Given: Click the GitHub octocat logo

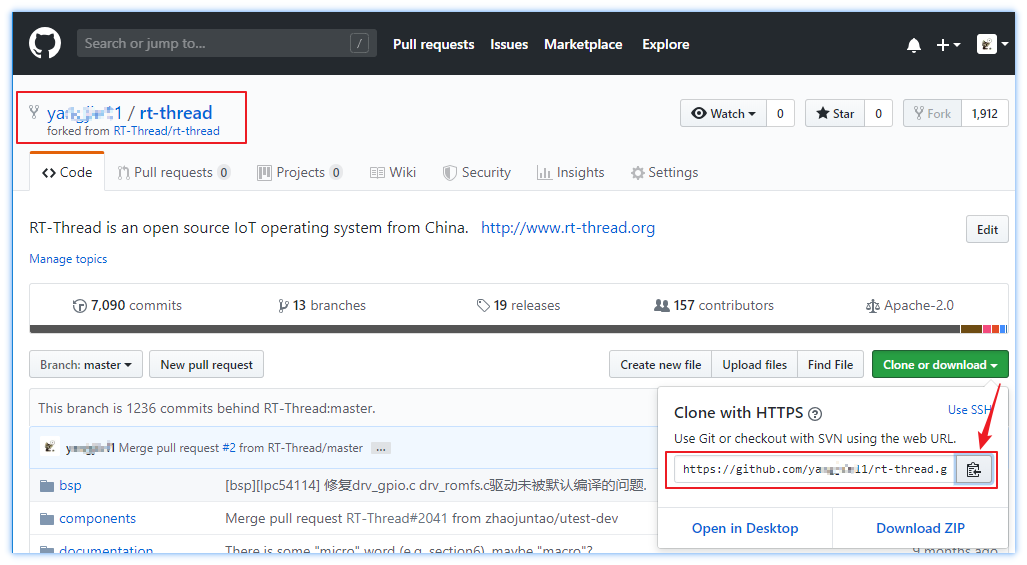Looking at the screenshot, I should tap(45, 44).
